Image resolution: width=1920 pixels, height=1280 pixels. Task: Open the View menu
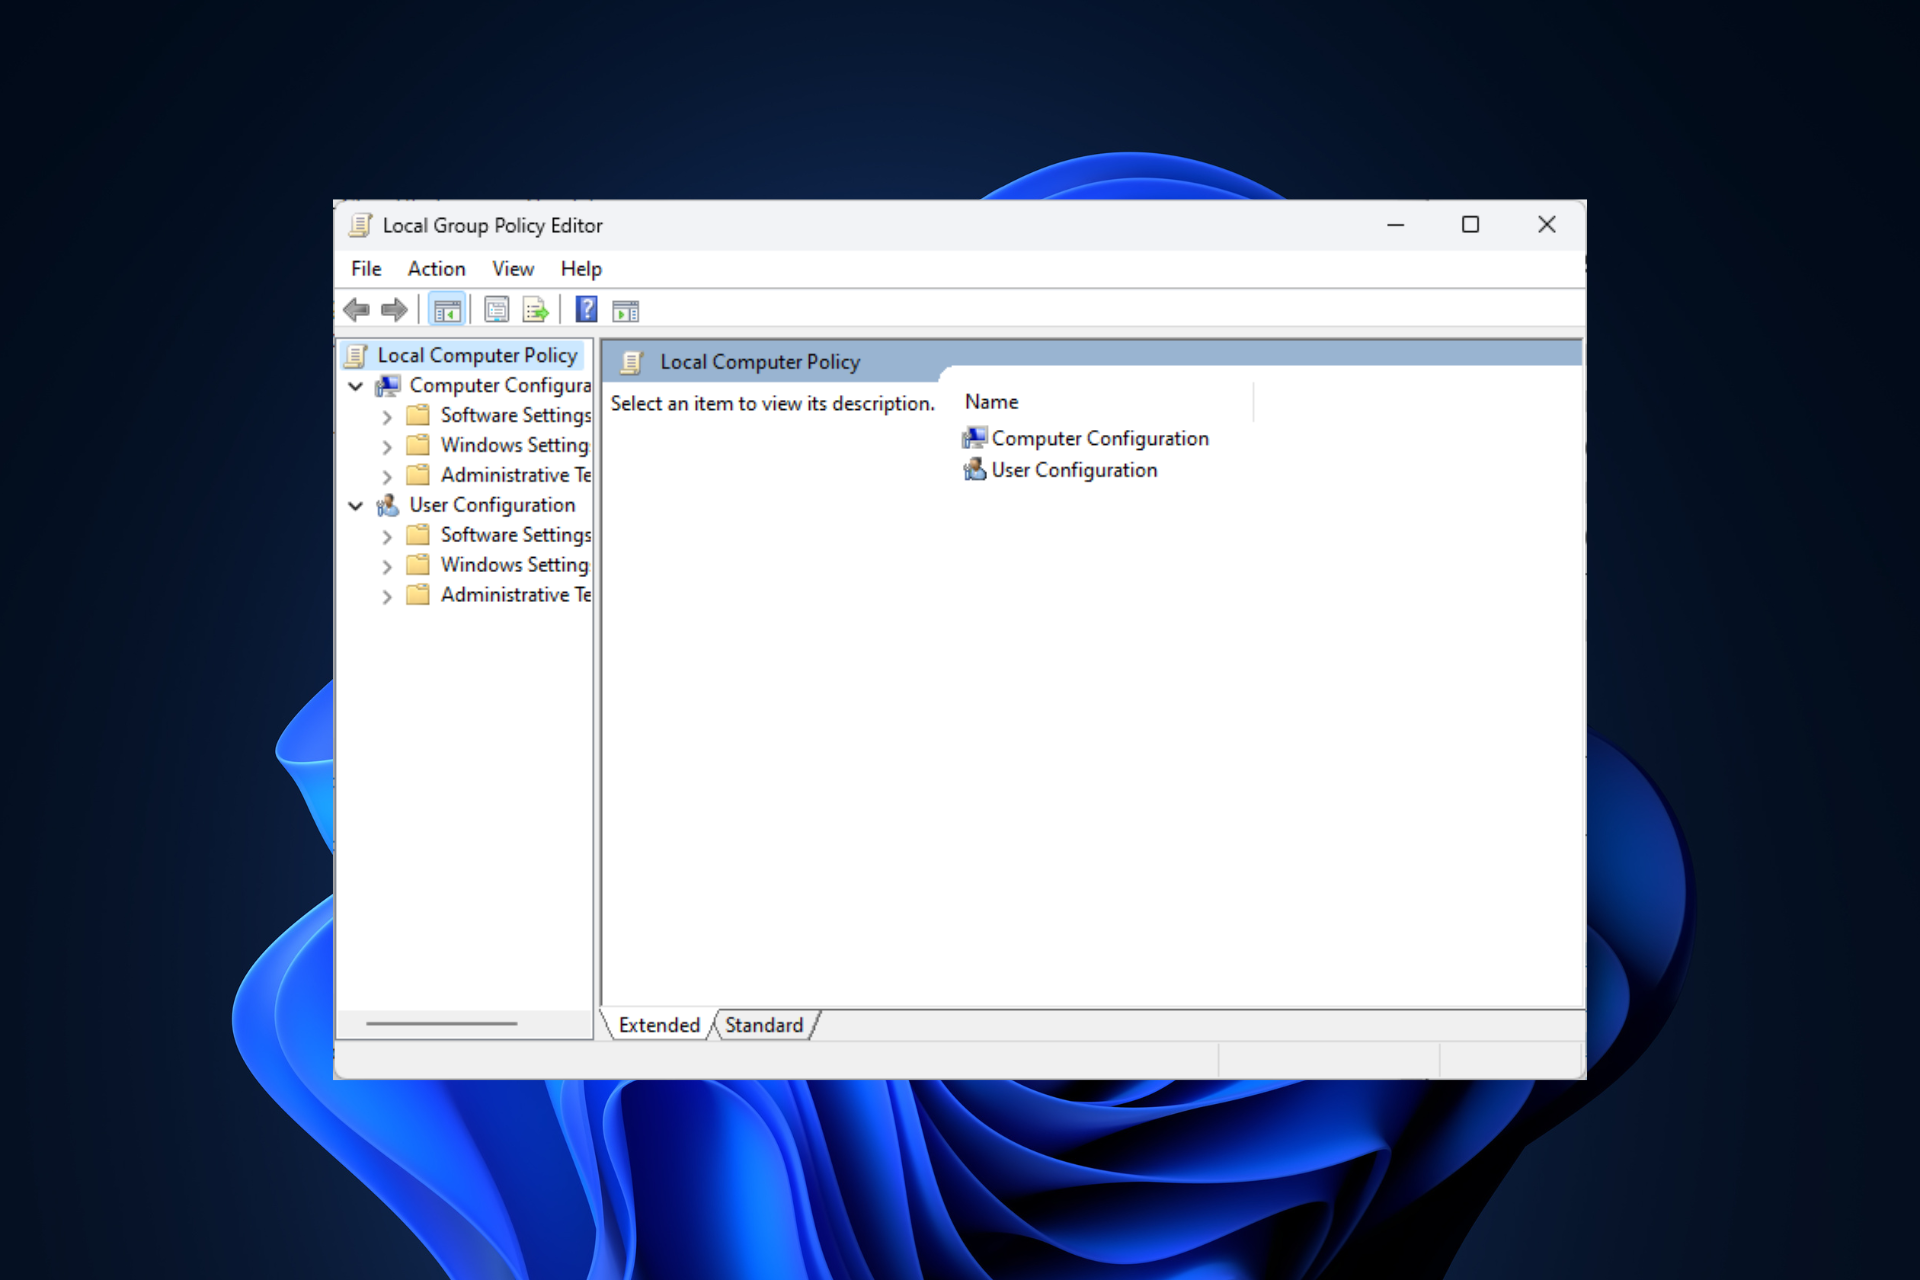pyautogui.click(x=513, y=267)
